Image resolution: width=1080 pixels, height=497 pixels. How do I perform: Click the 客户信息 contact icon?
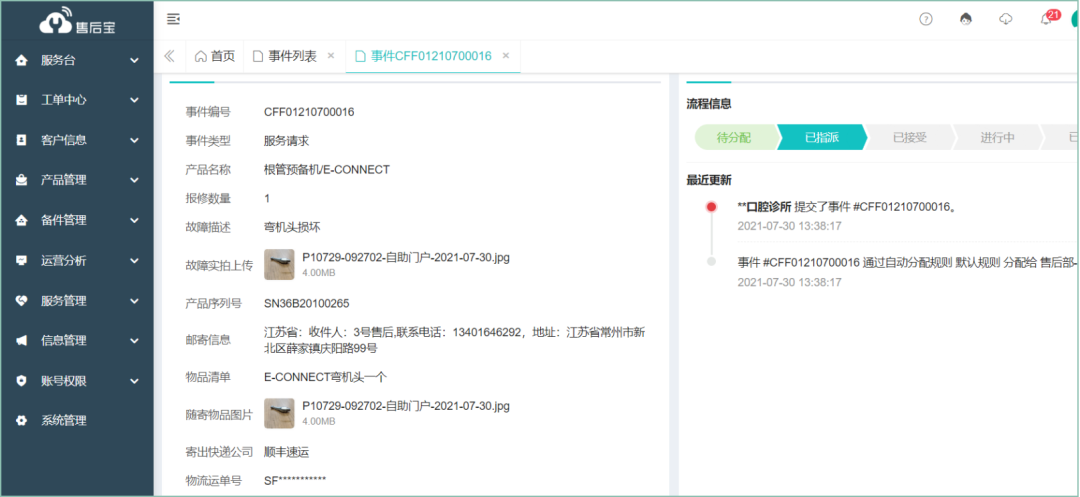pyautogui.click(x=21, y=140)
